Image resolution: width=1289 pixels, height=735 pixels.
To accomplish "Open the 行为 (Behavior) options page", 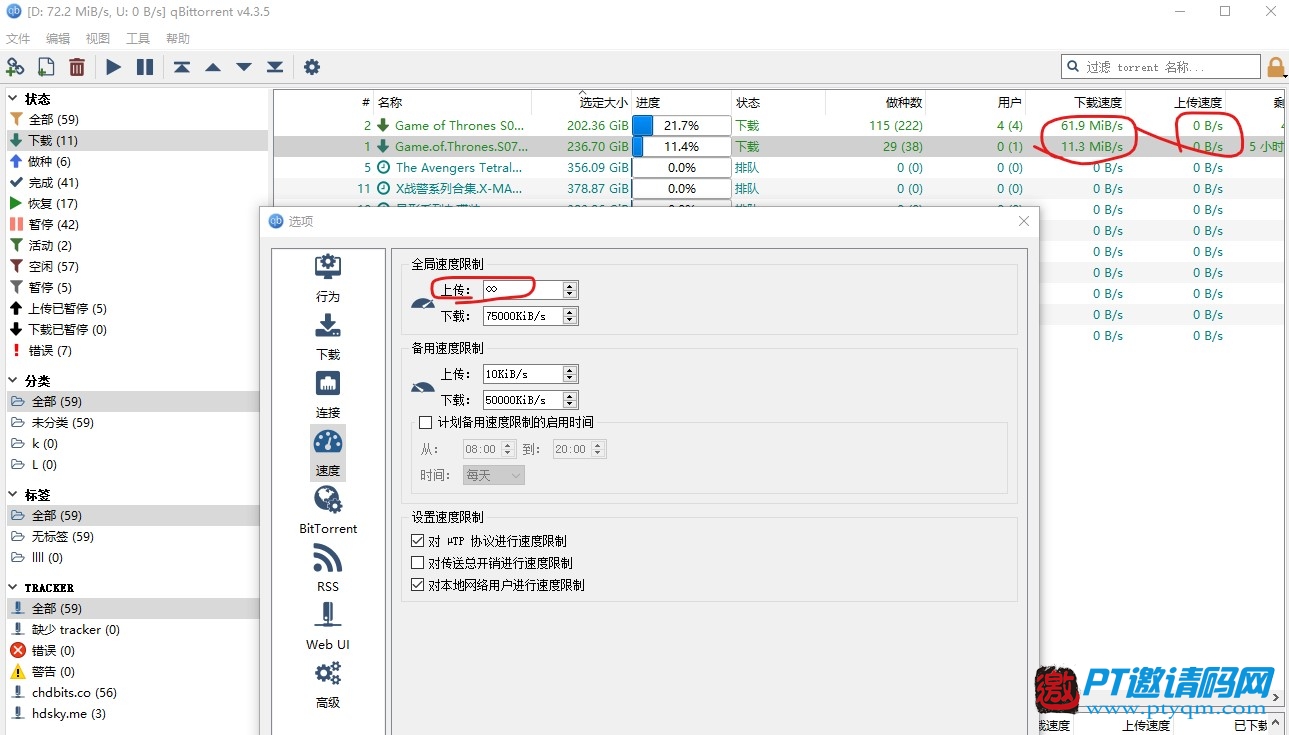I will (328, 278).
